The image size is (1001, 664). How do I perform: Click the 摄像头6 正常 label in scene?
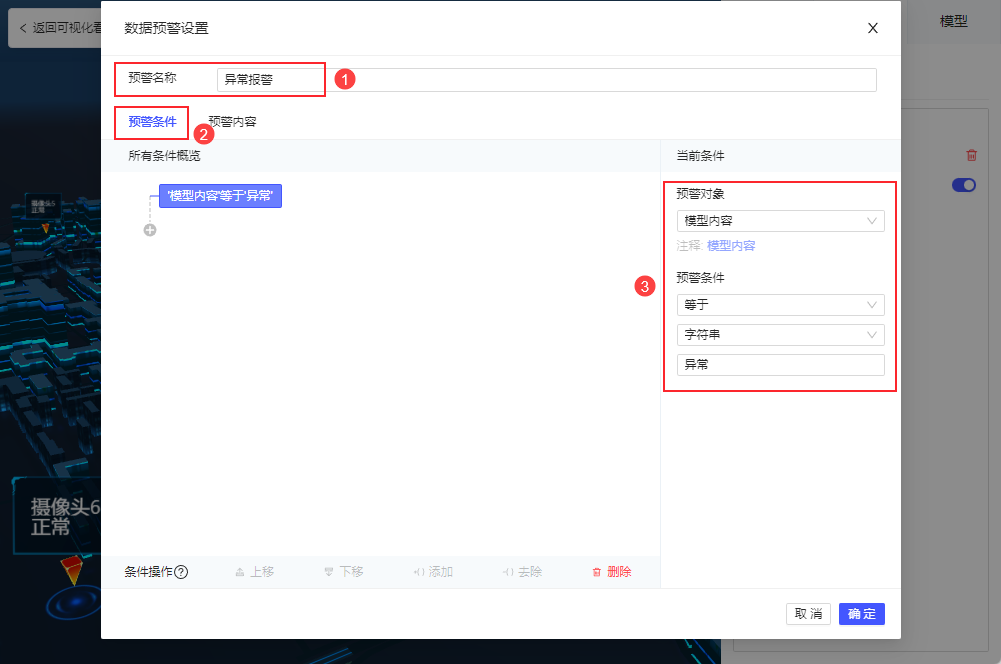58,517
